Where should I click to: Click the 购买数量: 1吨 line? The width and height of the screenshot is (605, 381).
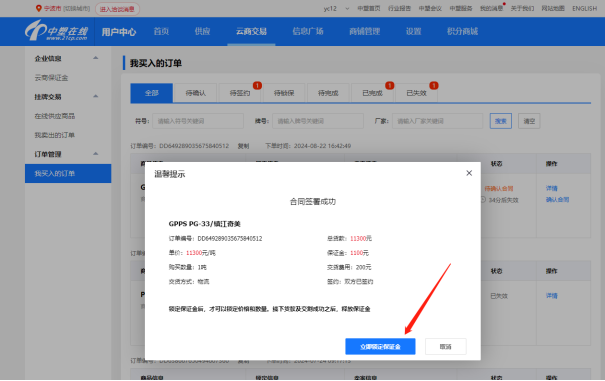click(x=188, y=267)
